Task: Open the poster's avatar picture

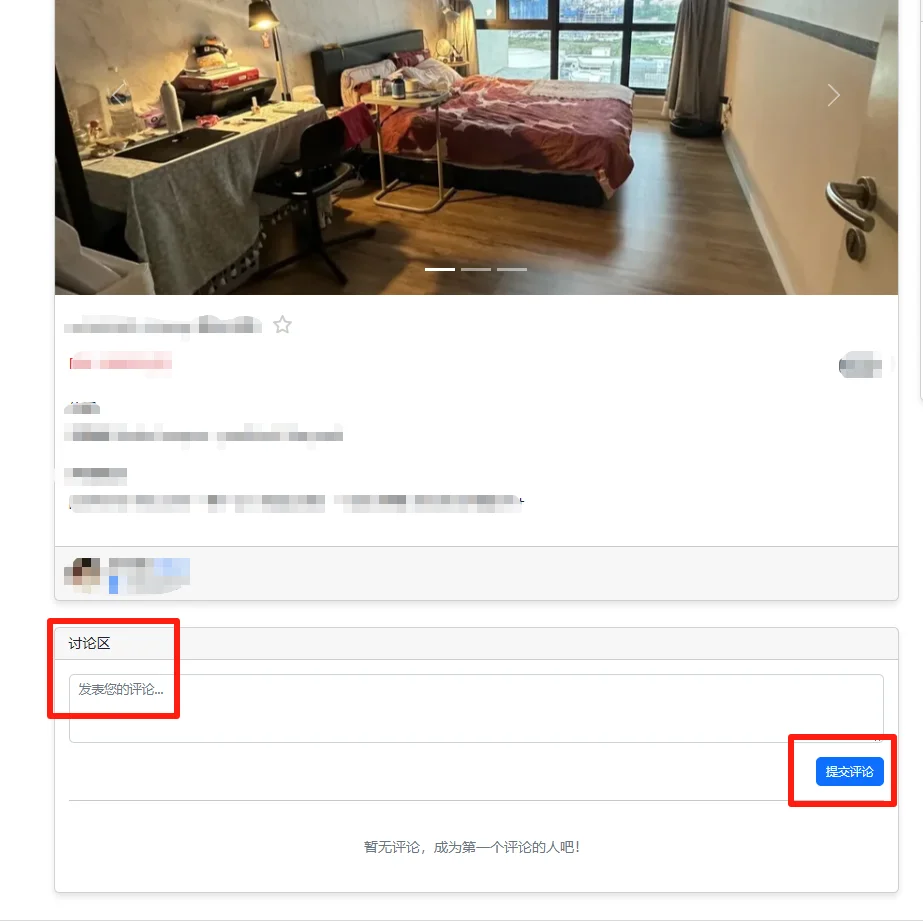Action: [82, 574]
